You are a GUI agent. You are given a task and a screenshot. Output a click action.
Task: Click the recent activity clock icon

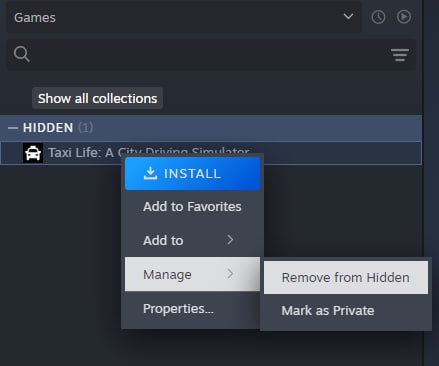pos(378,17)
